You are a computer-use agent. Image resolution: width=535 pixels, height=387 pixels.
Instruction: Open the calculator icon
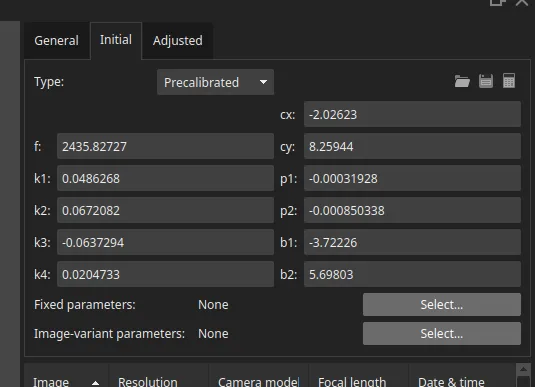(509, 81)
